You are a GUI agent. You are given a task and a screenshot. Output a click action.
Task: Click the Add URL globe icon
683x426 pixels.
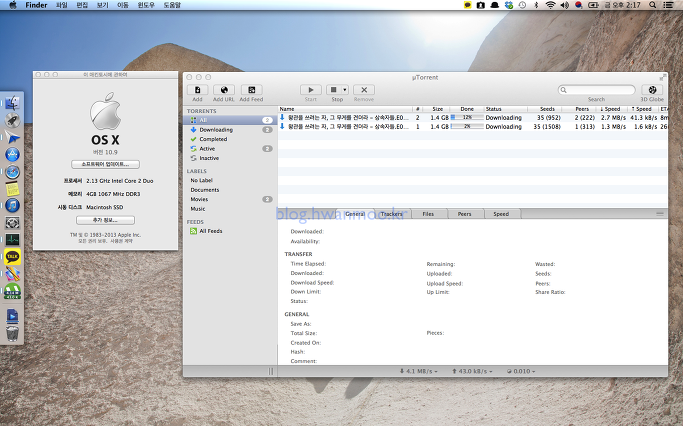coord(224,90)
